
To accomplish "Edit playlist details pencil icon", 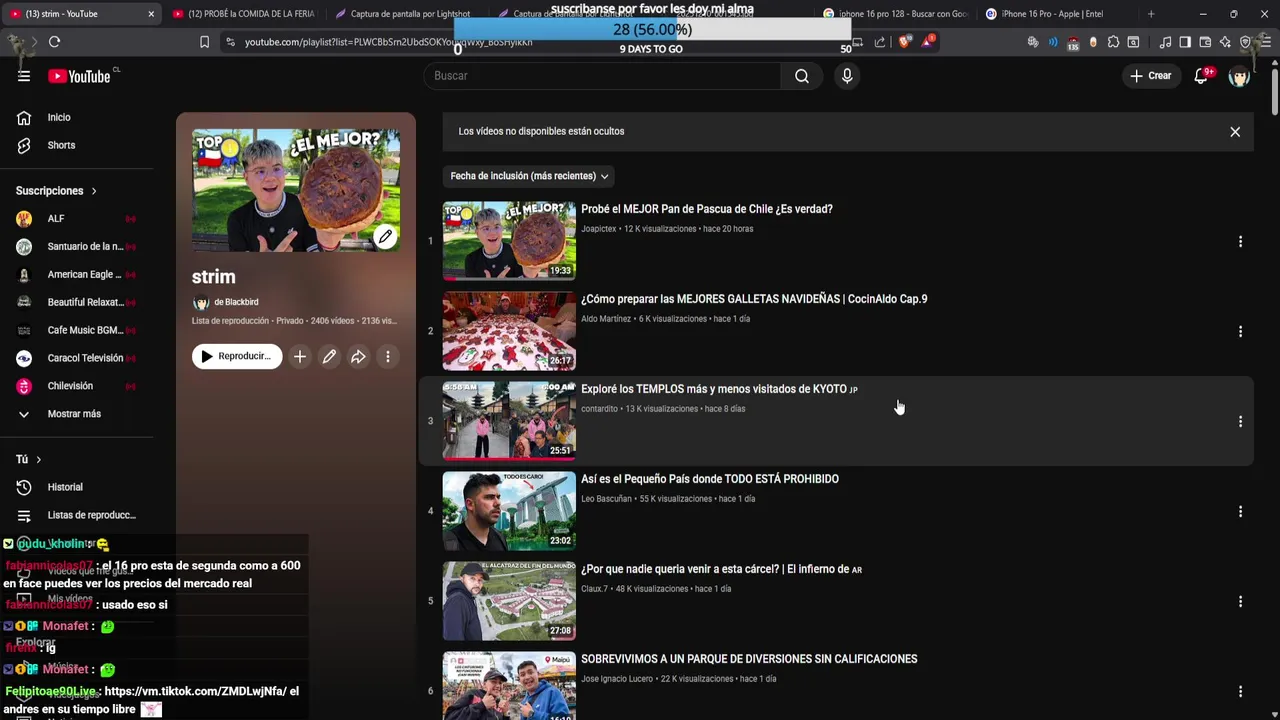I will [329, 357].
